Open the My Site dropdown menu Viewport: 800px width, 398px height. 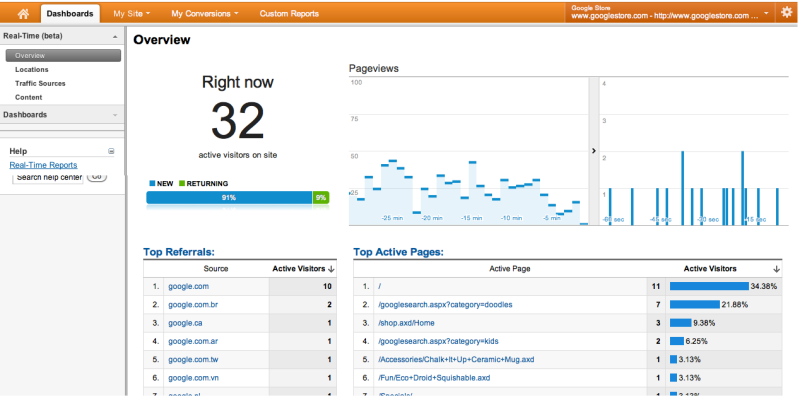pyautogui.click(x=132, y=14)
